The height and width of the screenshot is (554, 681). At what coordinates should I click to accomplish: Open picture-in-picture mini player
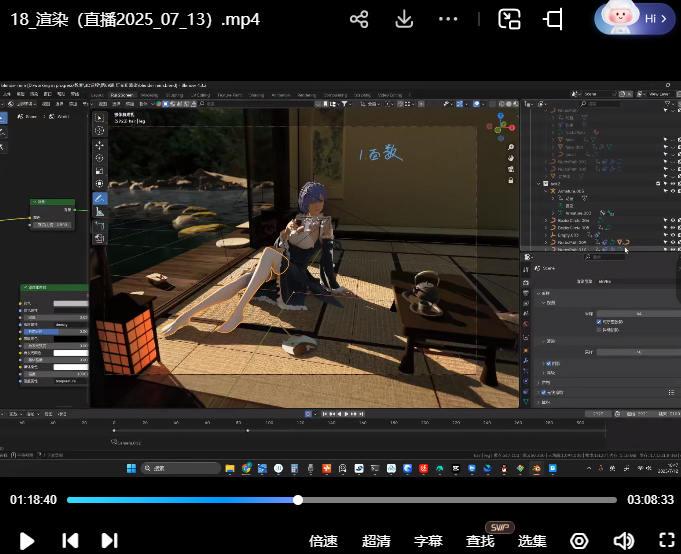tap(510, 19)
